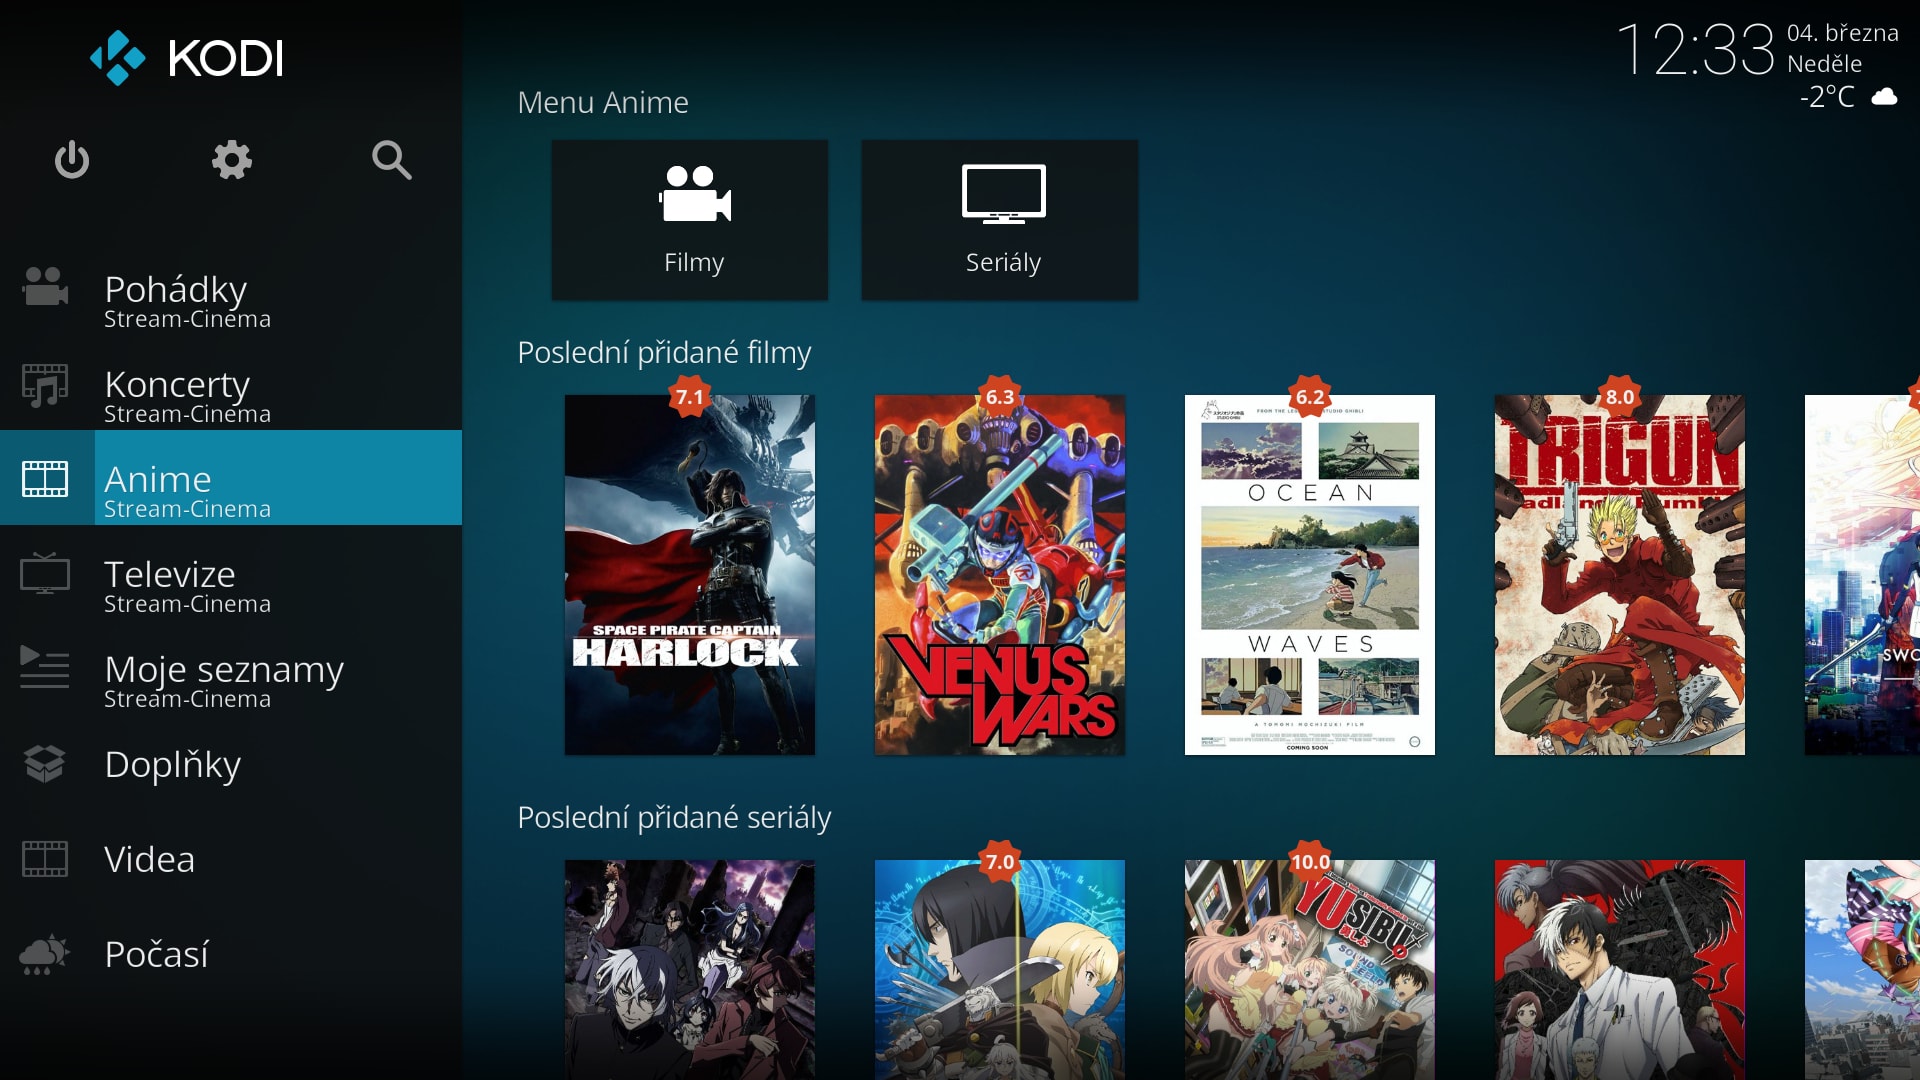
Task: Open the Filmy category tile
Action: 689,220
